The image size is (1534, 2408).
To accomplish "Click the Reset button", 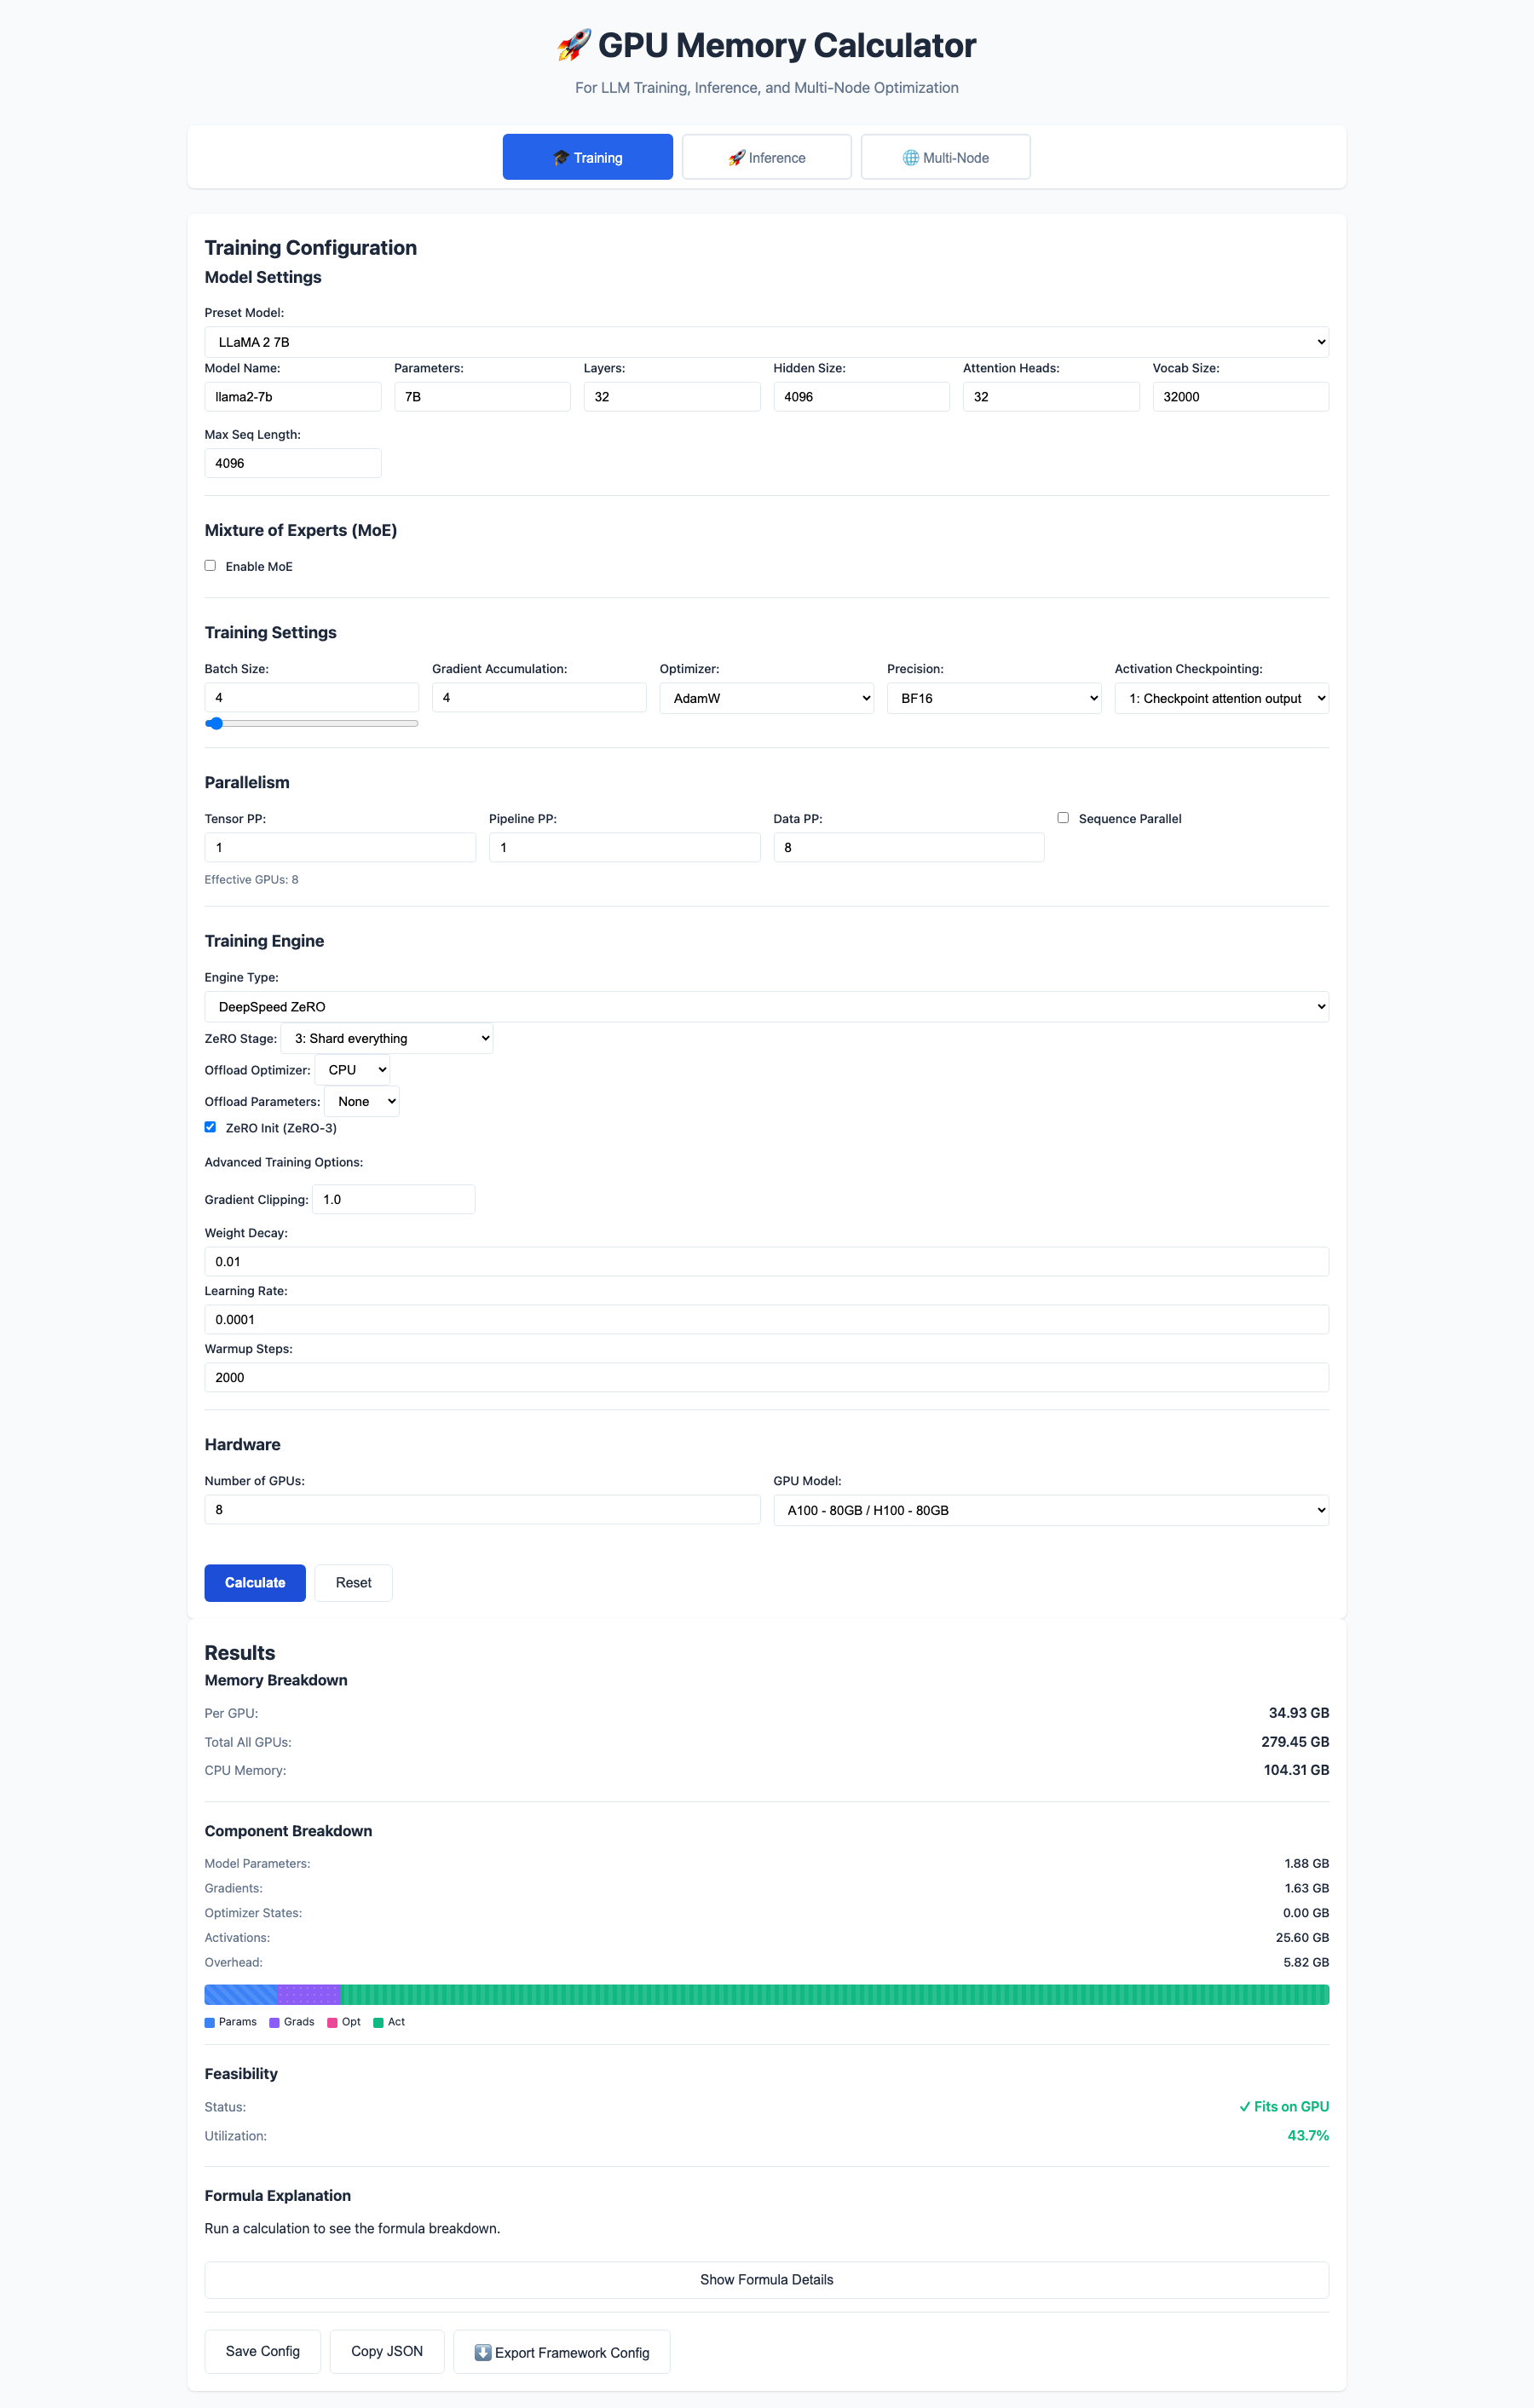I will (x=353, y=1582).
